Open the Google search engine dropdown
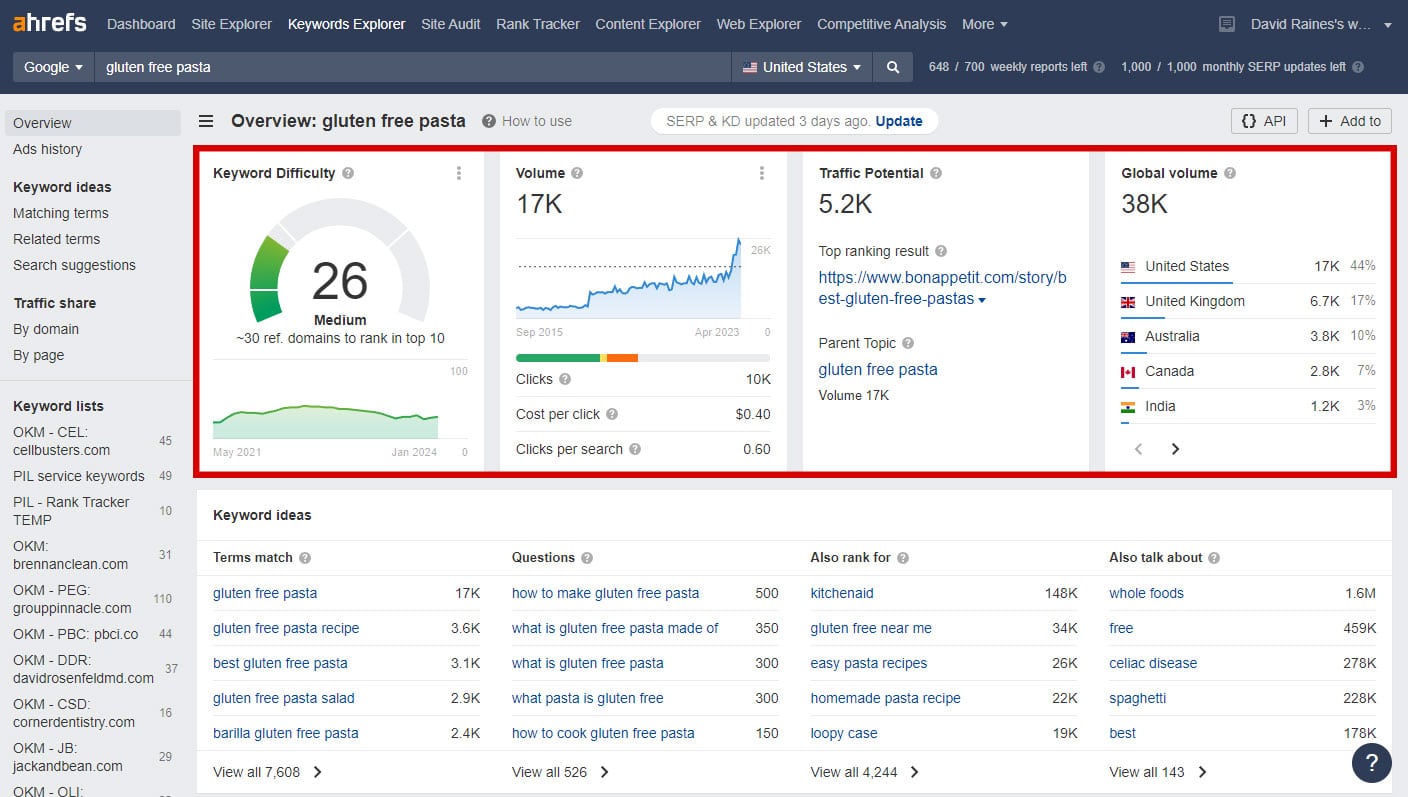The image size is (1408, 797). [53, 67]
